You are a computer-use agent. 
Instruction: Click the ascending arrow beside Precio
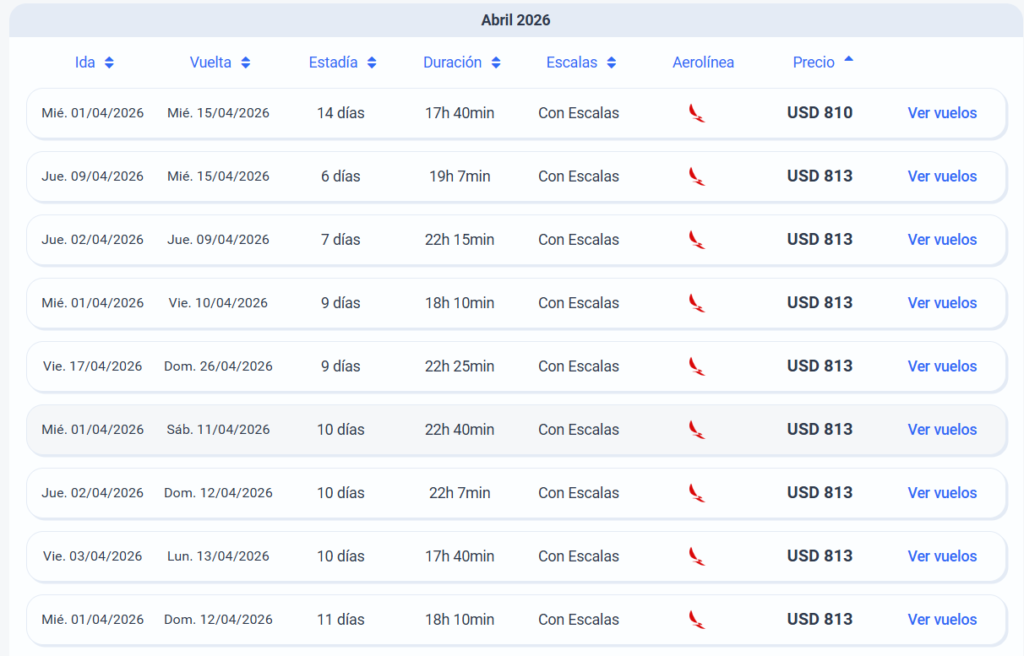(x=848, y=59)
